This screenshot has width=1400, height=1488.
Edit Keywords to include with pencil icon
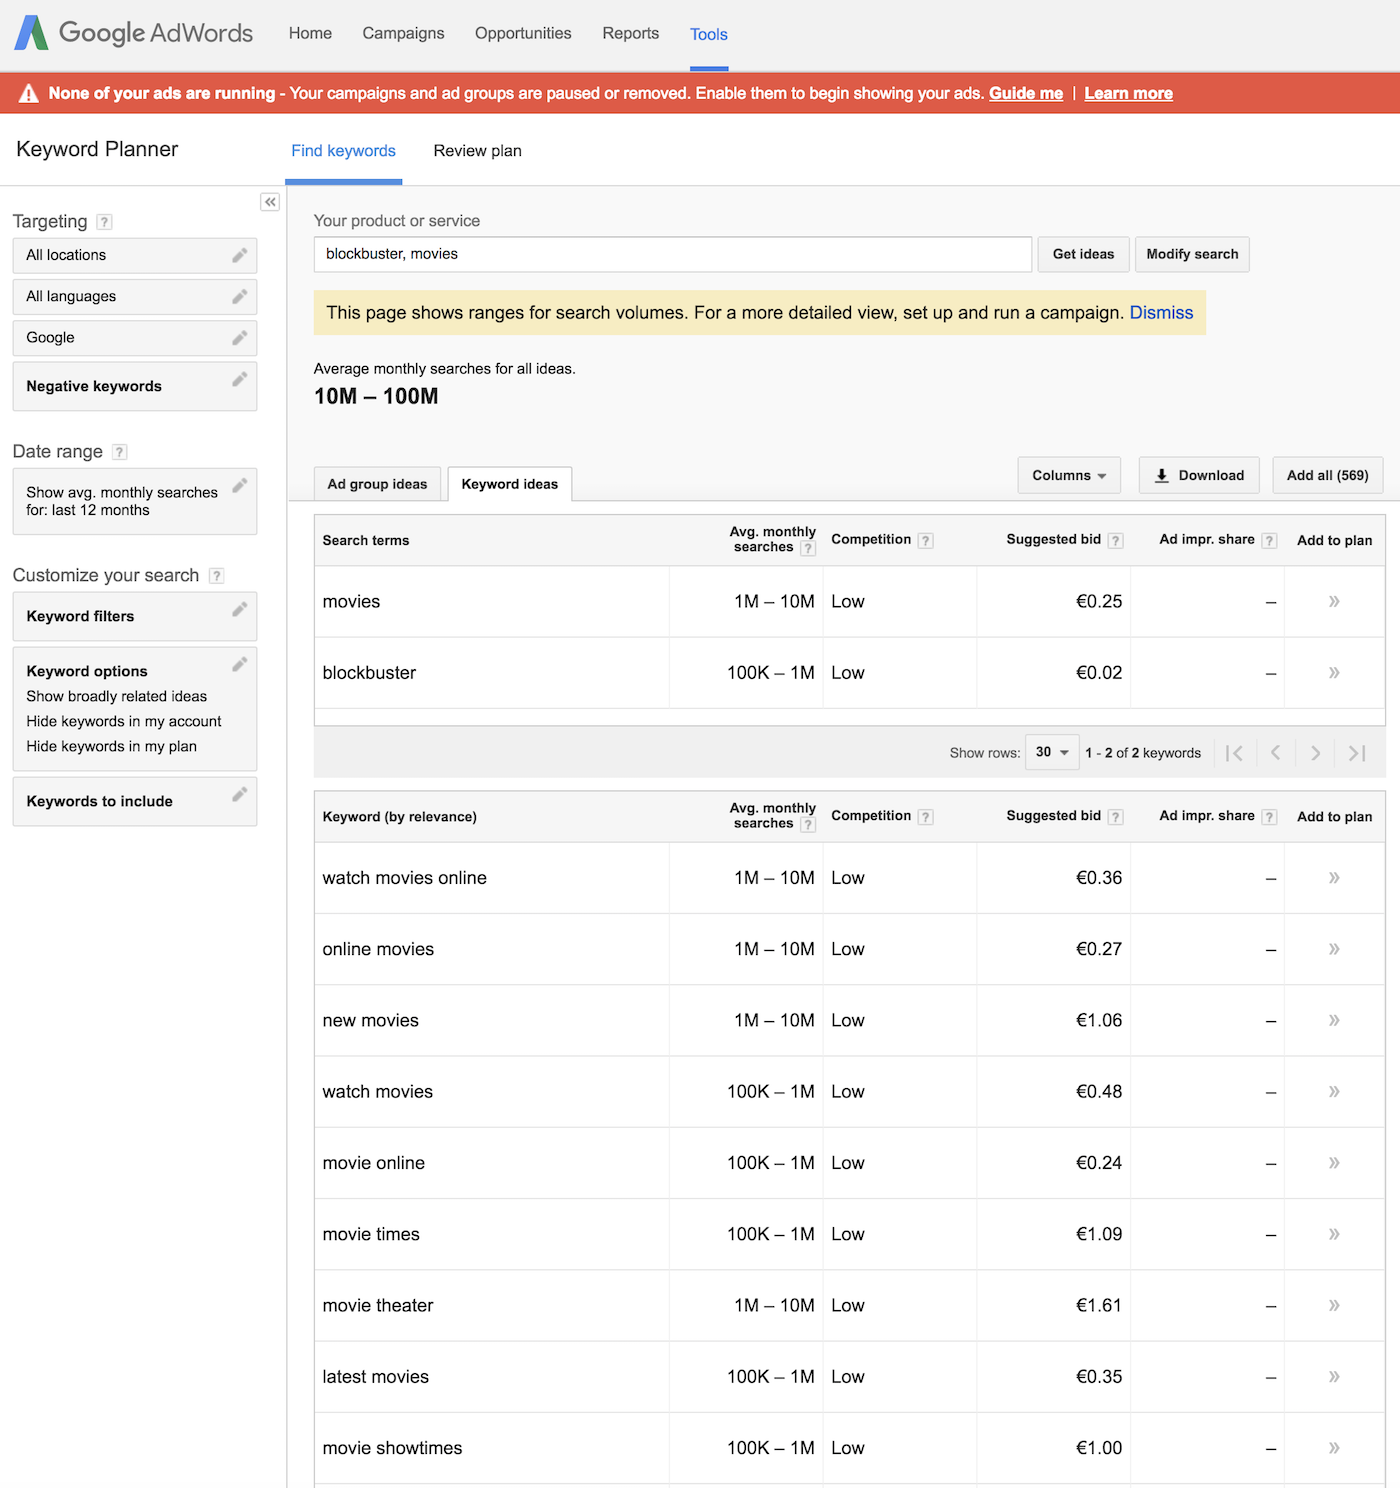point(240,794)
